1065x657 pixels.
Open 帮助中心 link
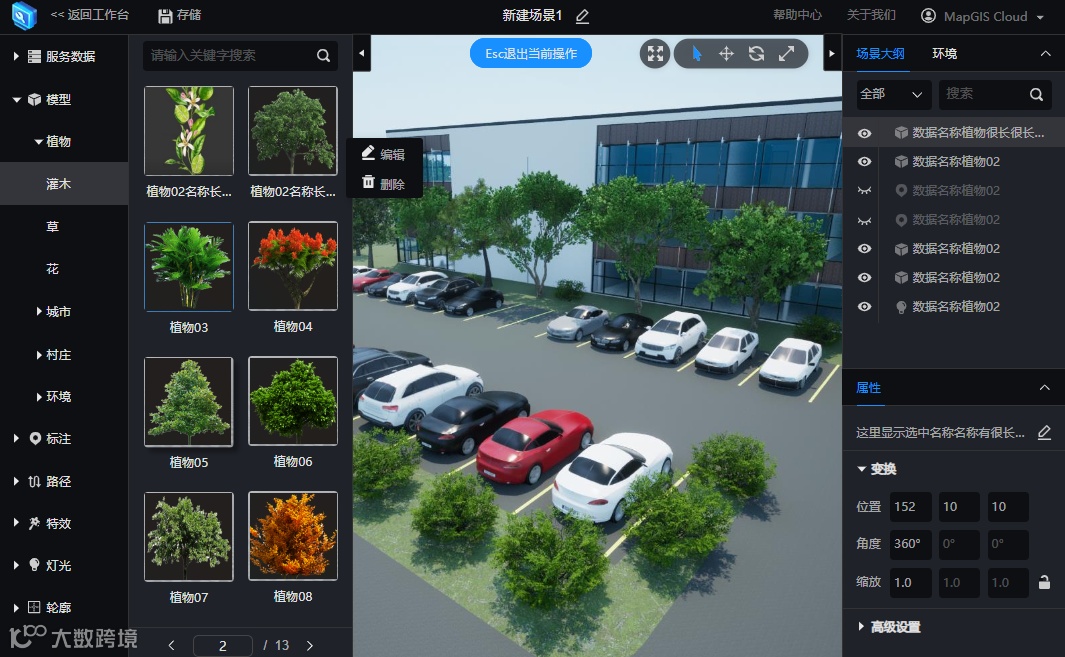coord(797,15)
